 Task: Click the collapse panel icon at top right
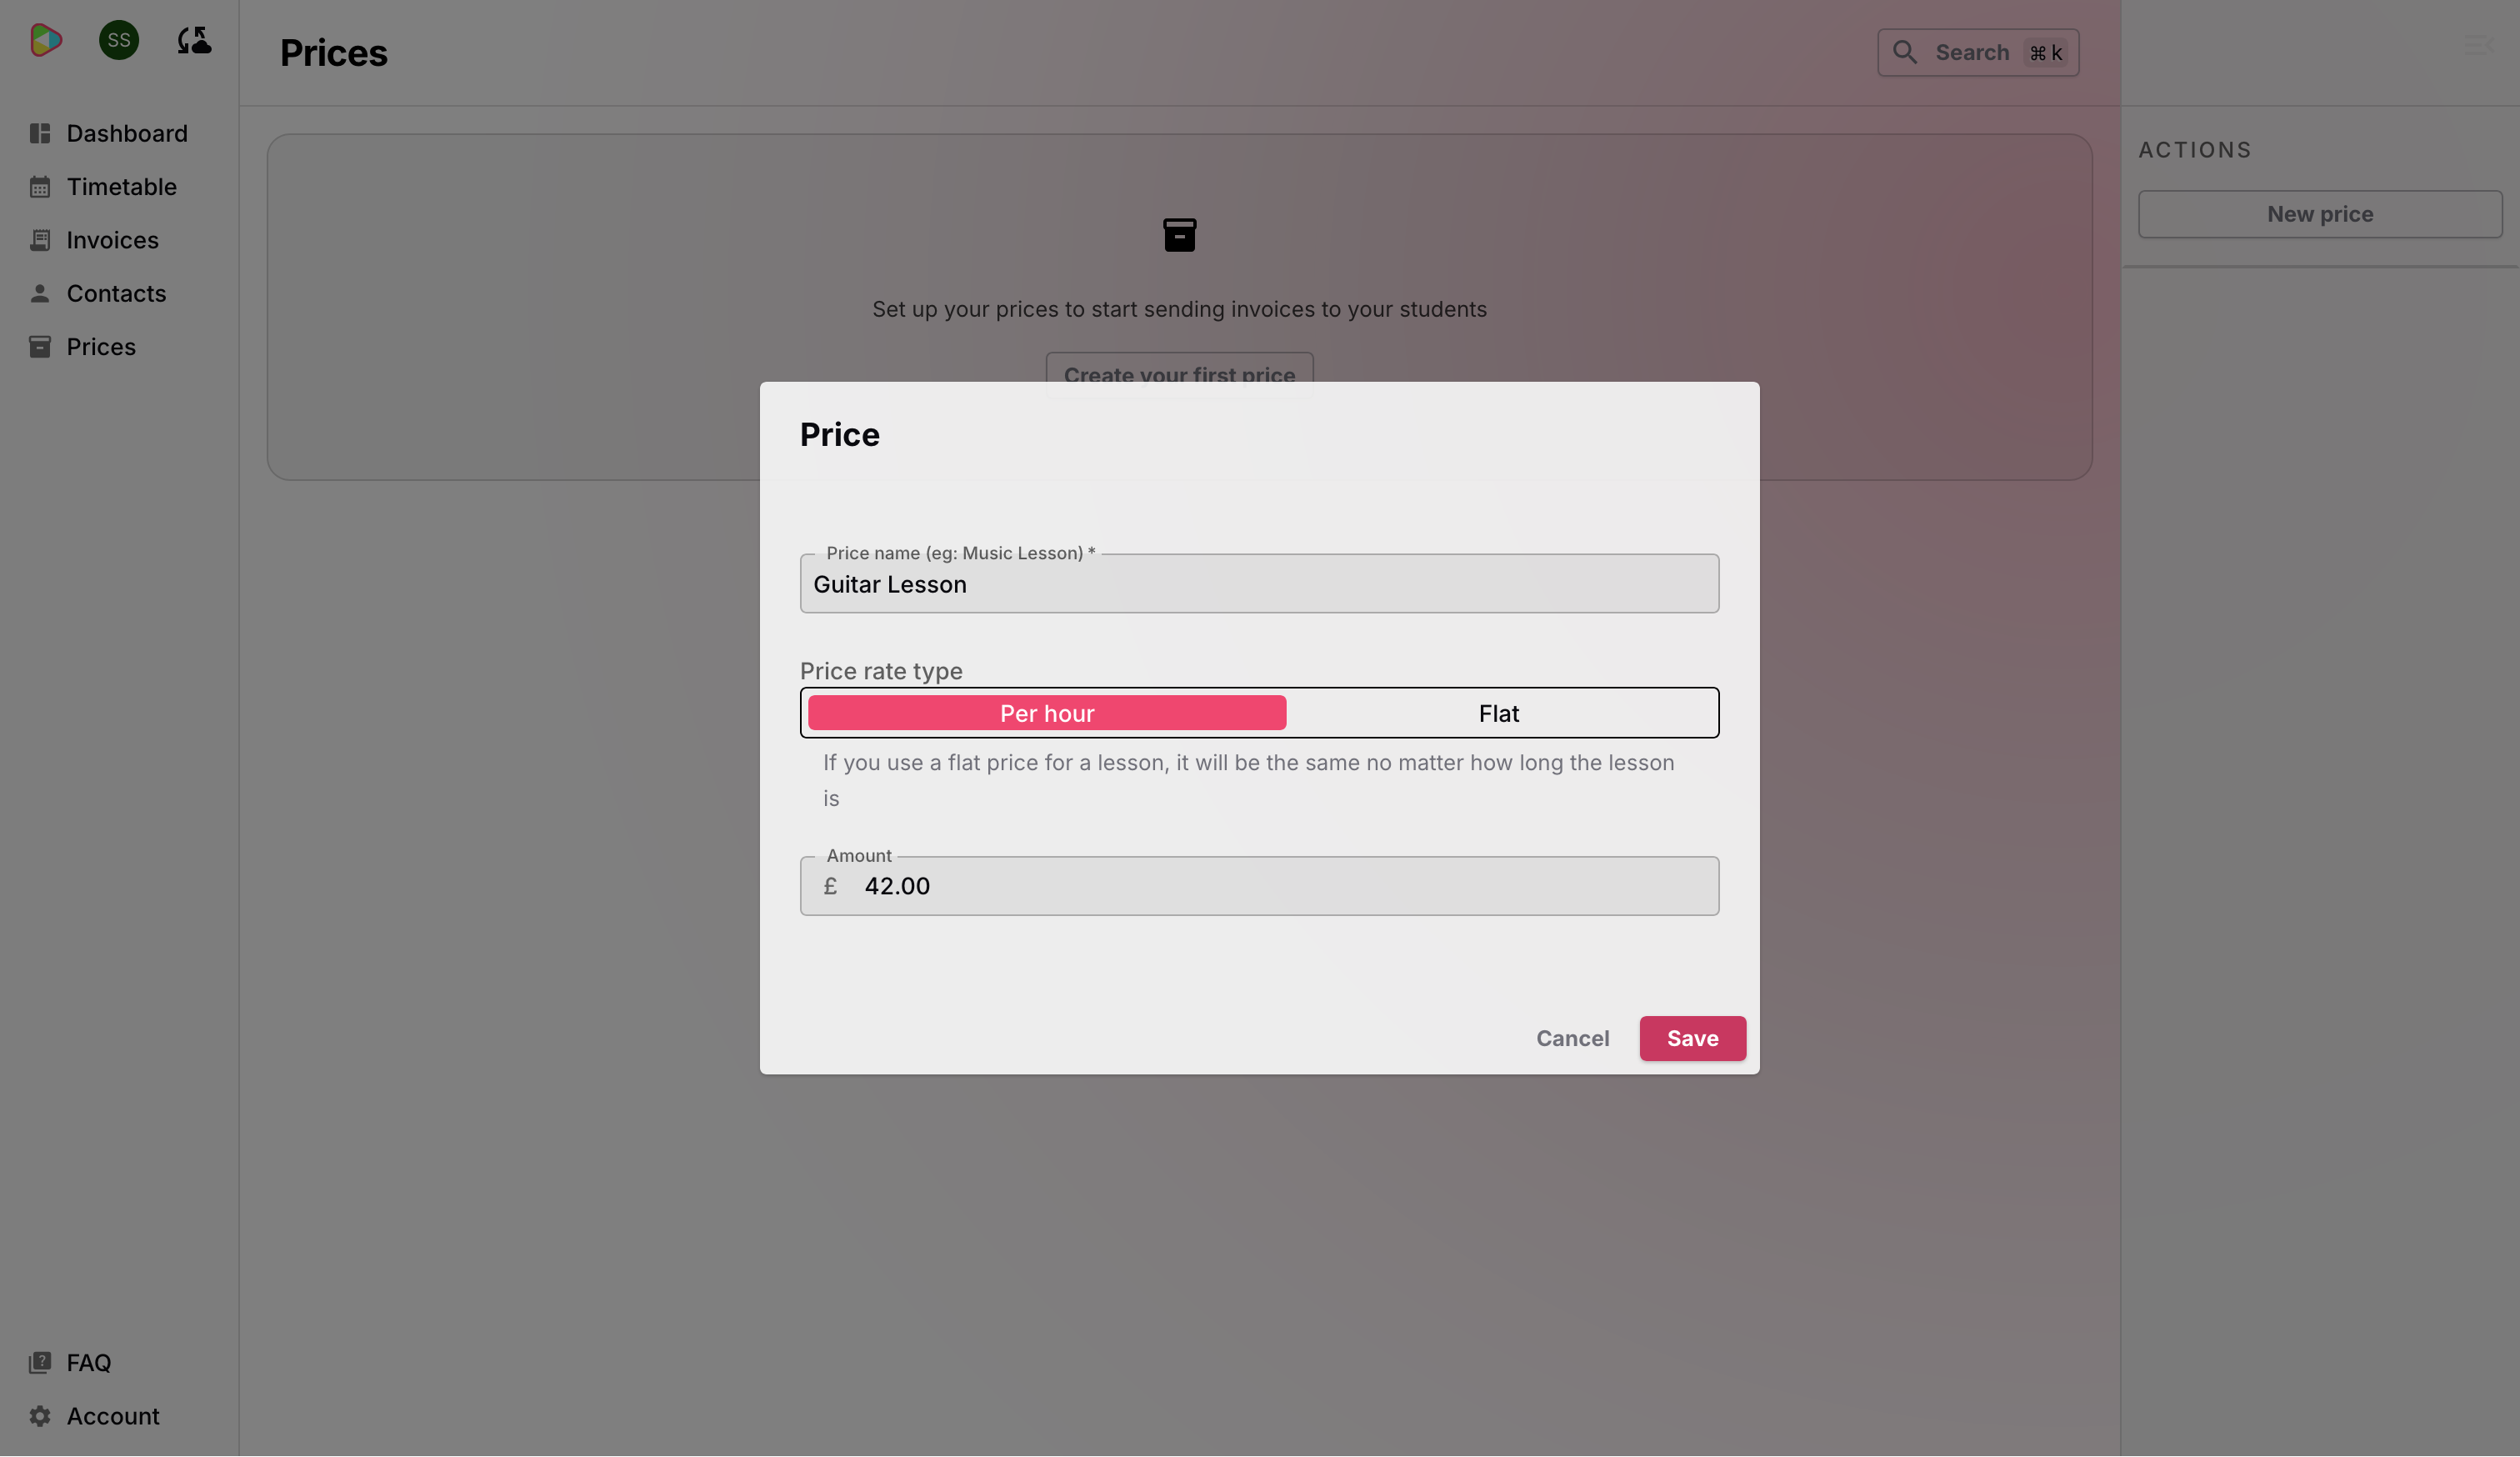point(2480,45)
